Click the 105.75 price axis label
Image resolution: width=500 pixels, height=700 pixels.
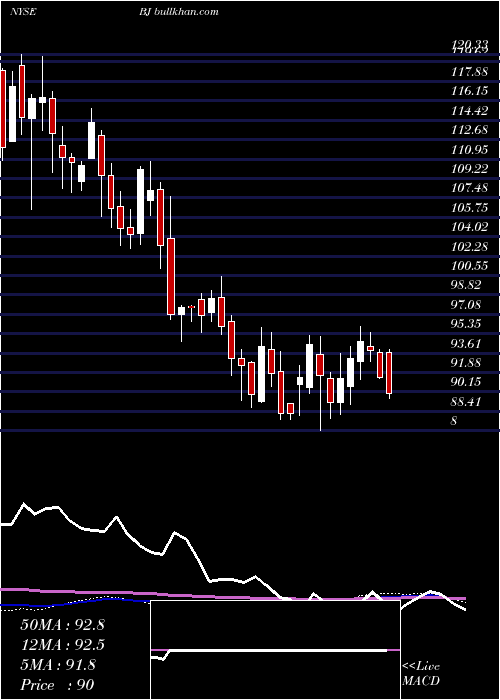click(x=469, y=208)
